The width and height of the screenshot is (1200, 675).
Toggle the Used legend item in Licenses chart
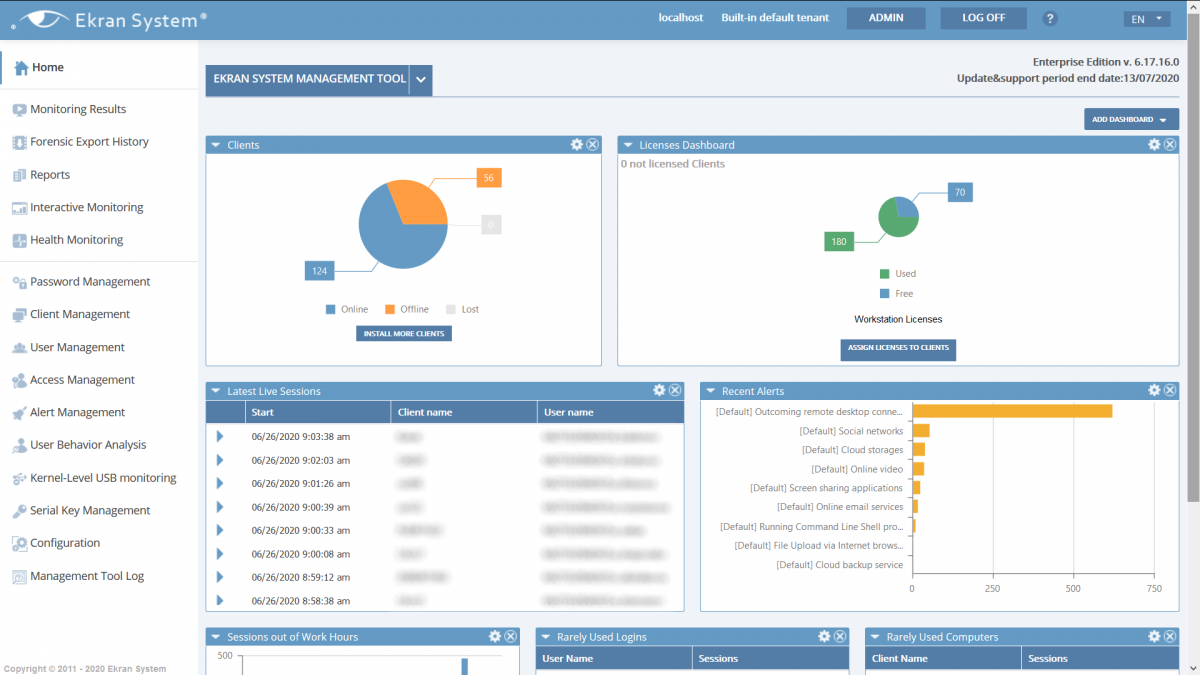tap(897, 274)
